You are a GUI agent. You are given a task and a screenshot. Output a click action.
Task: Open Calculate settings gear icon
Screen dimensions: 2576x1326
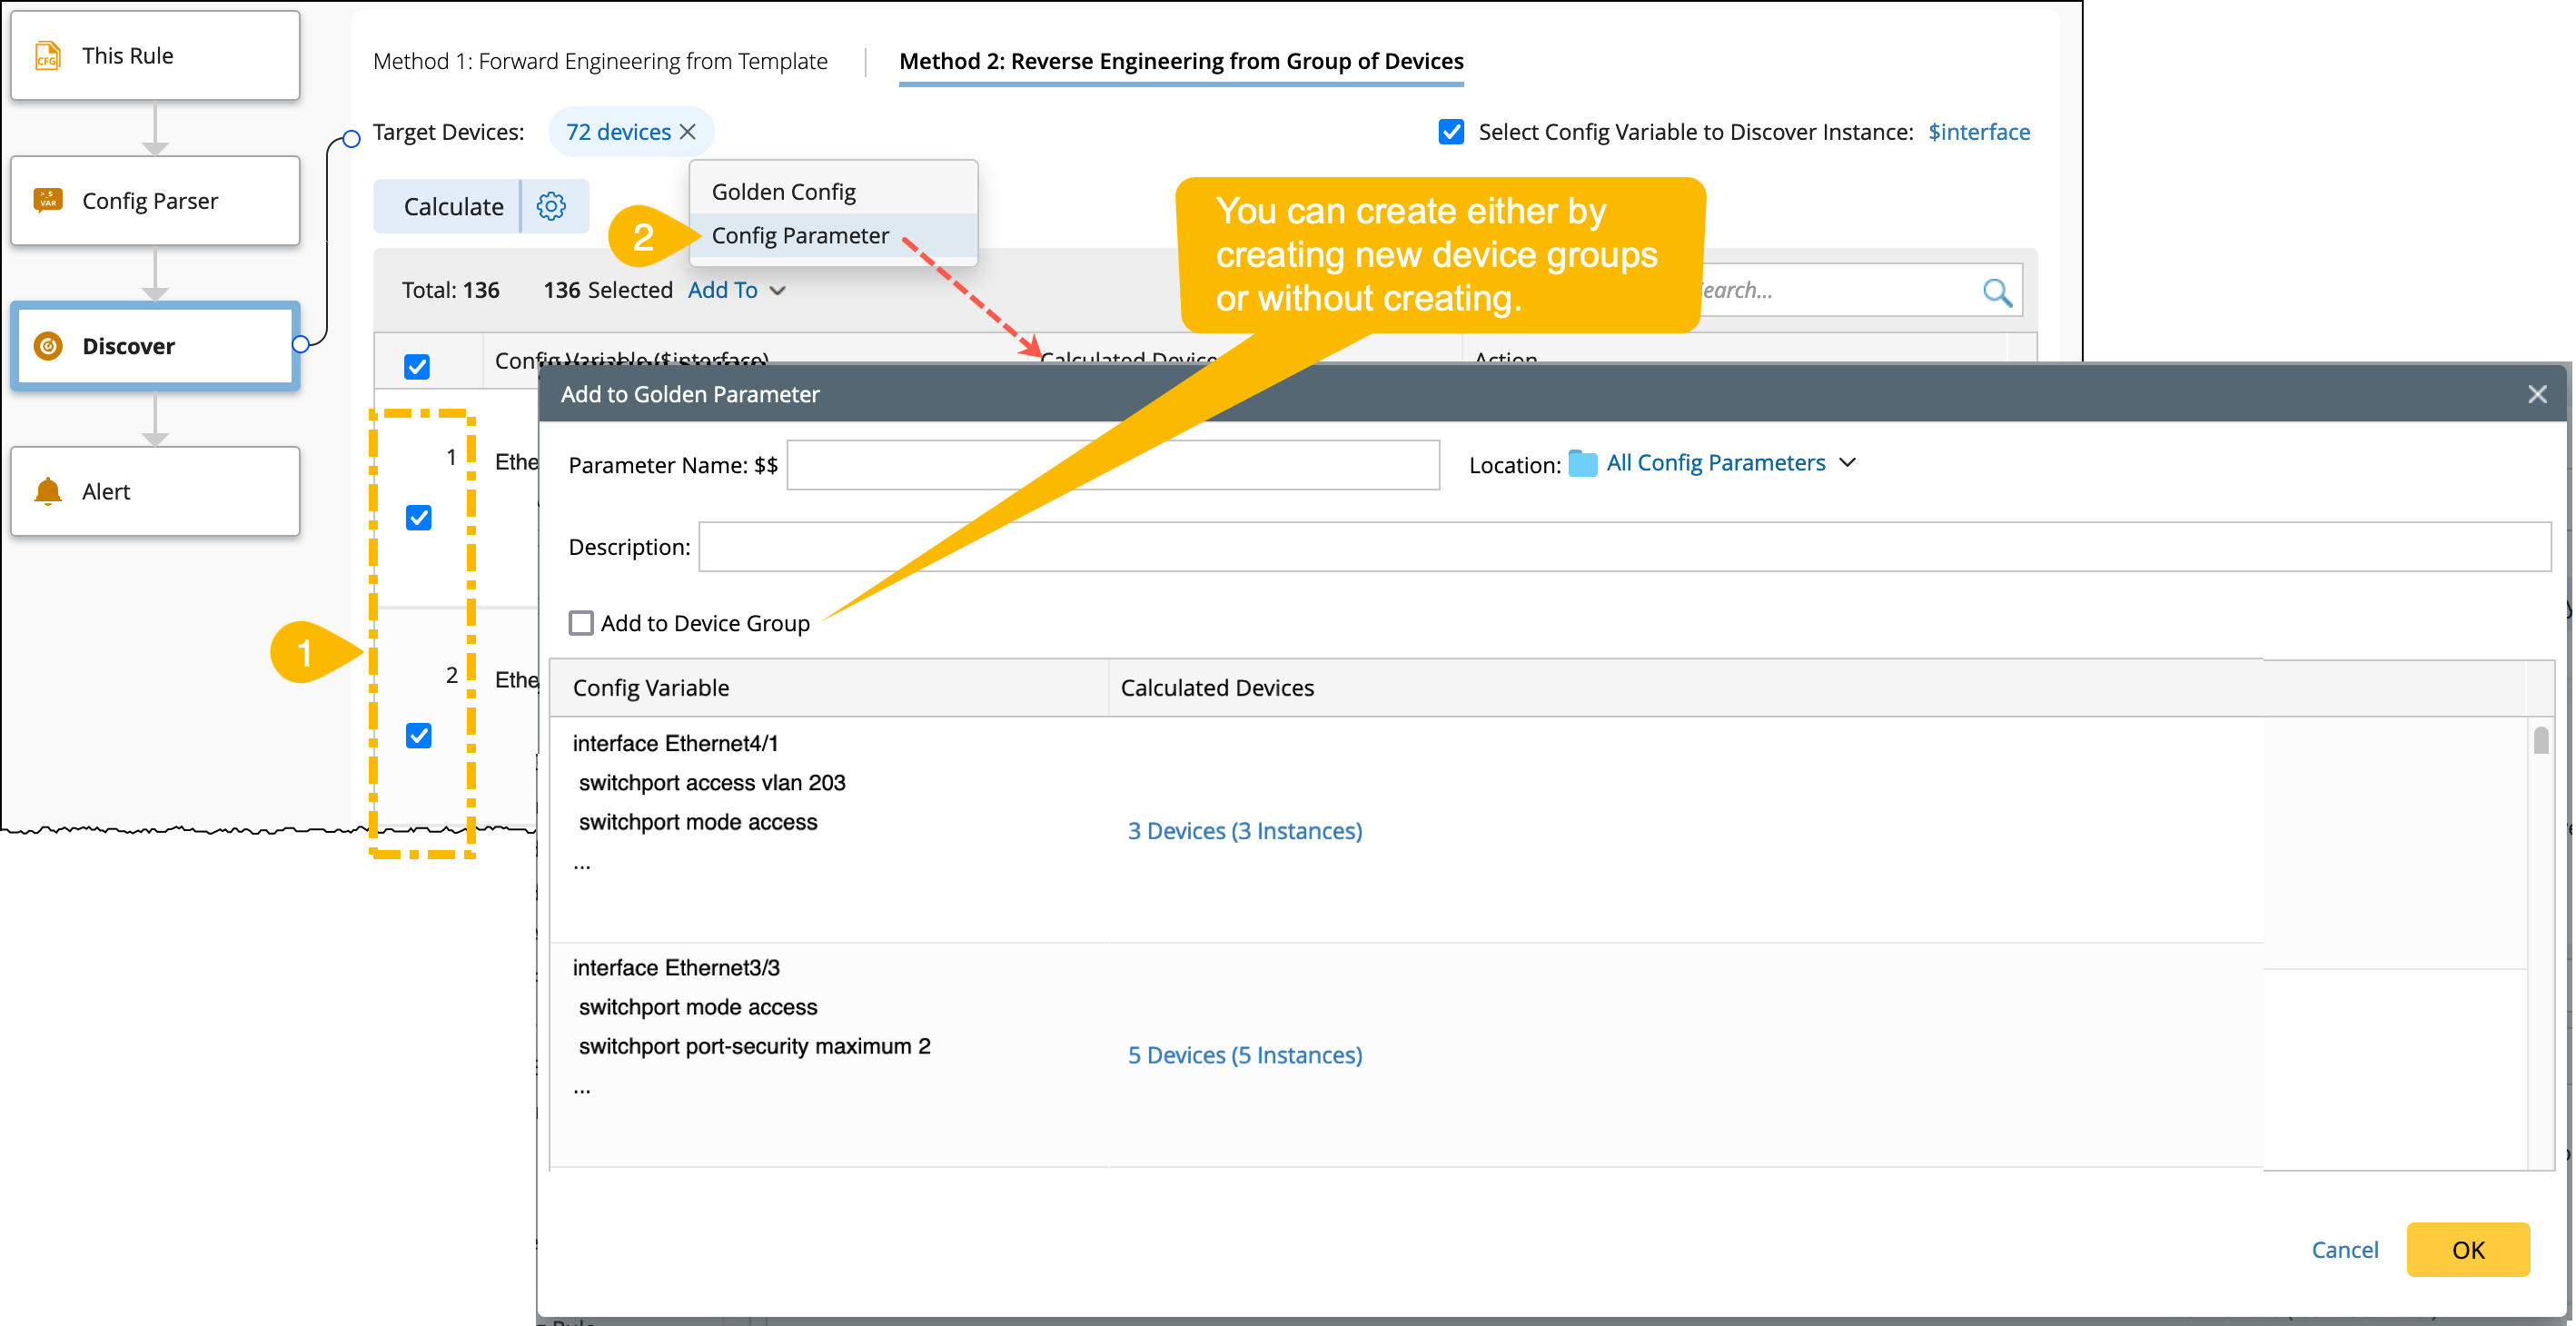coord(551,206)
